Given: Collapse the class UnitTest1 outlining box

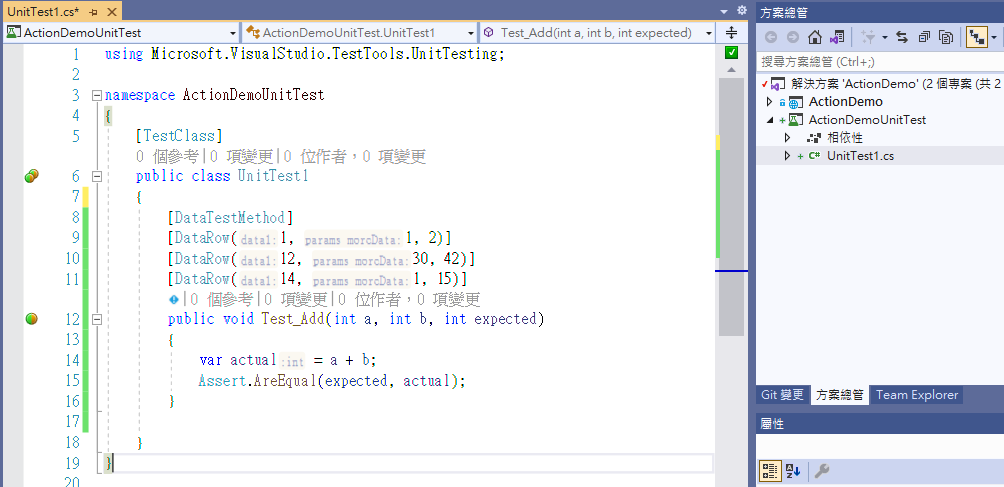Looking at the screenshot, I should pyautogui.click(x=97, y=177).
